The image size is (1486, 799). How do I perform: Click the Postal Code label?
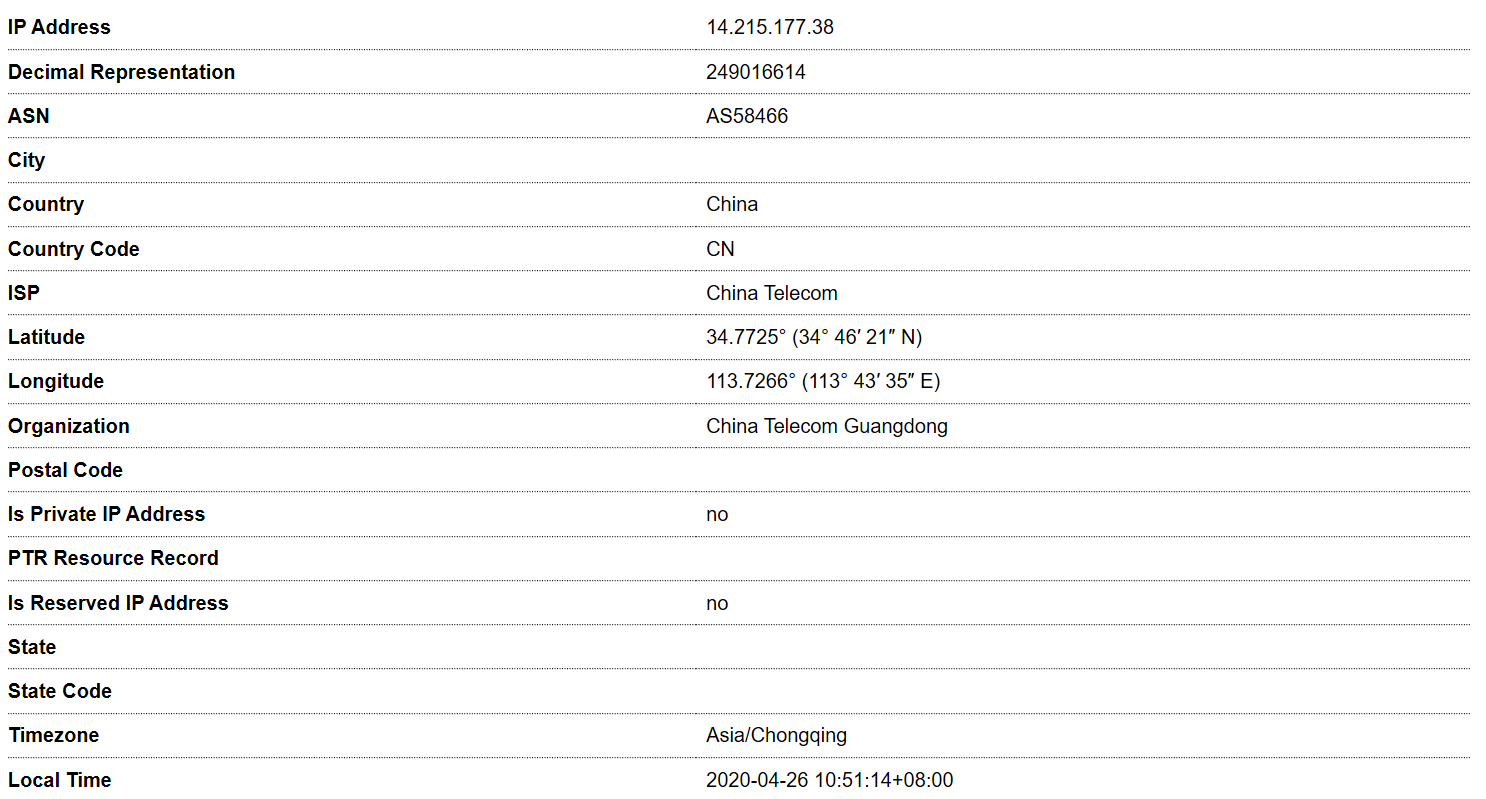(x=65, y=470)
